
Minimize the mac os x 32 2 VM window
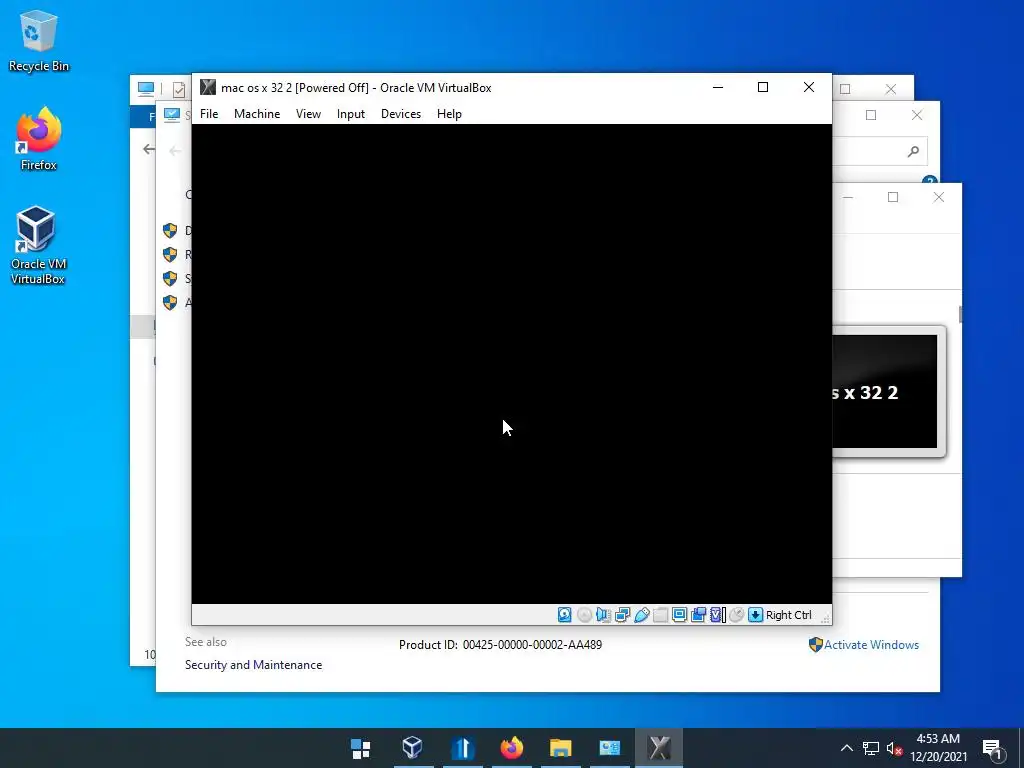coord(718,88)
